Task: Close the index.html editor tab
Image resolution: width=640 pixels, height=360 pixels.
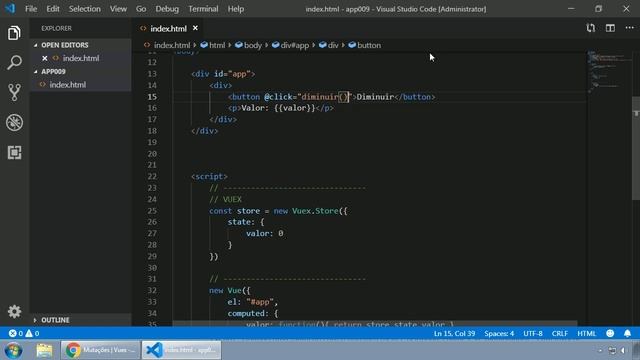Action: (195, 28)
